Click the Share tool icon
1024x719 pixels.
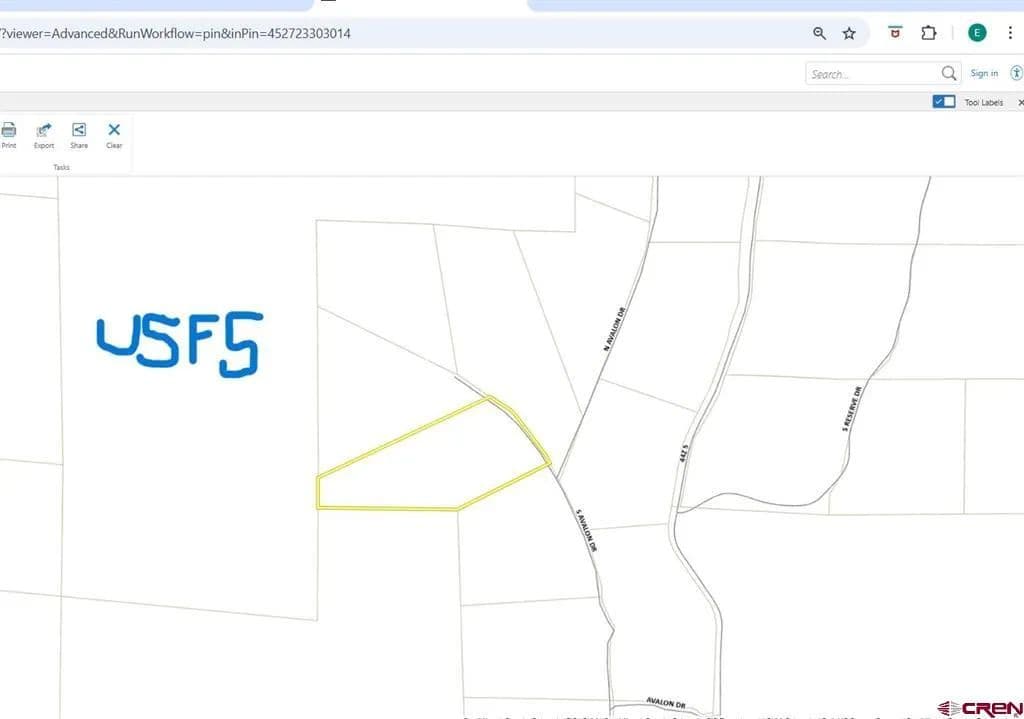point(79,130)
